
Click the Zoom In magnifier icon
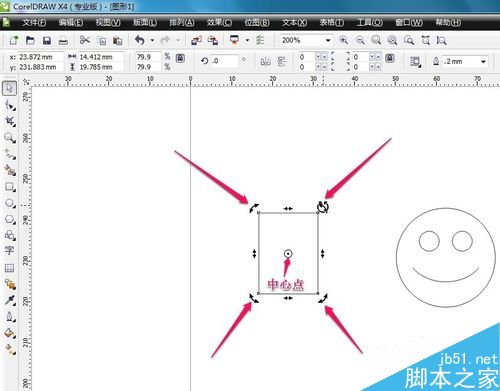tap(344, 40)
